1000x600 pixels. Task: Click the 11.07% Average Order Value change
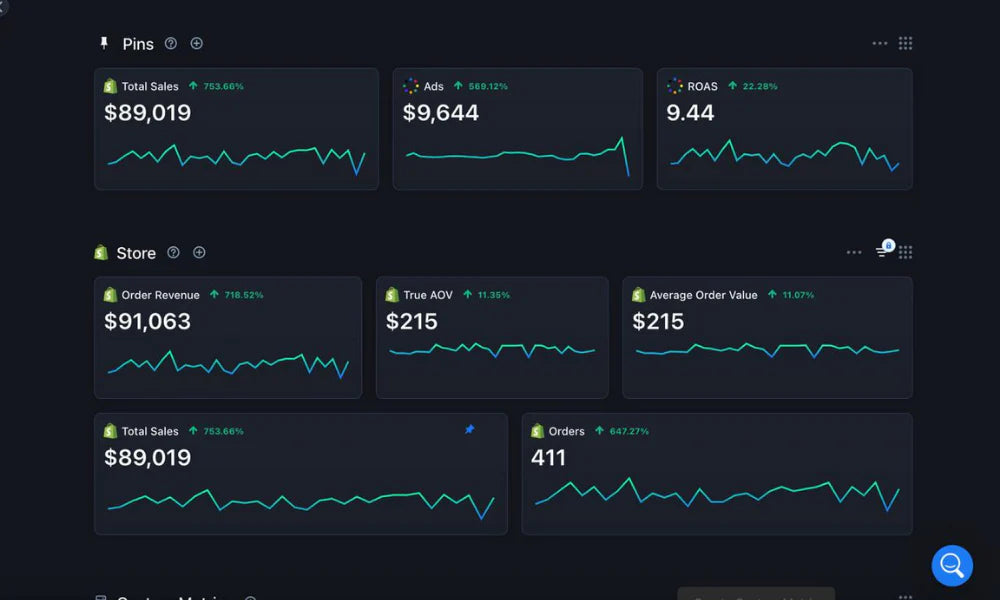click(x=791, y=295)
